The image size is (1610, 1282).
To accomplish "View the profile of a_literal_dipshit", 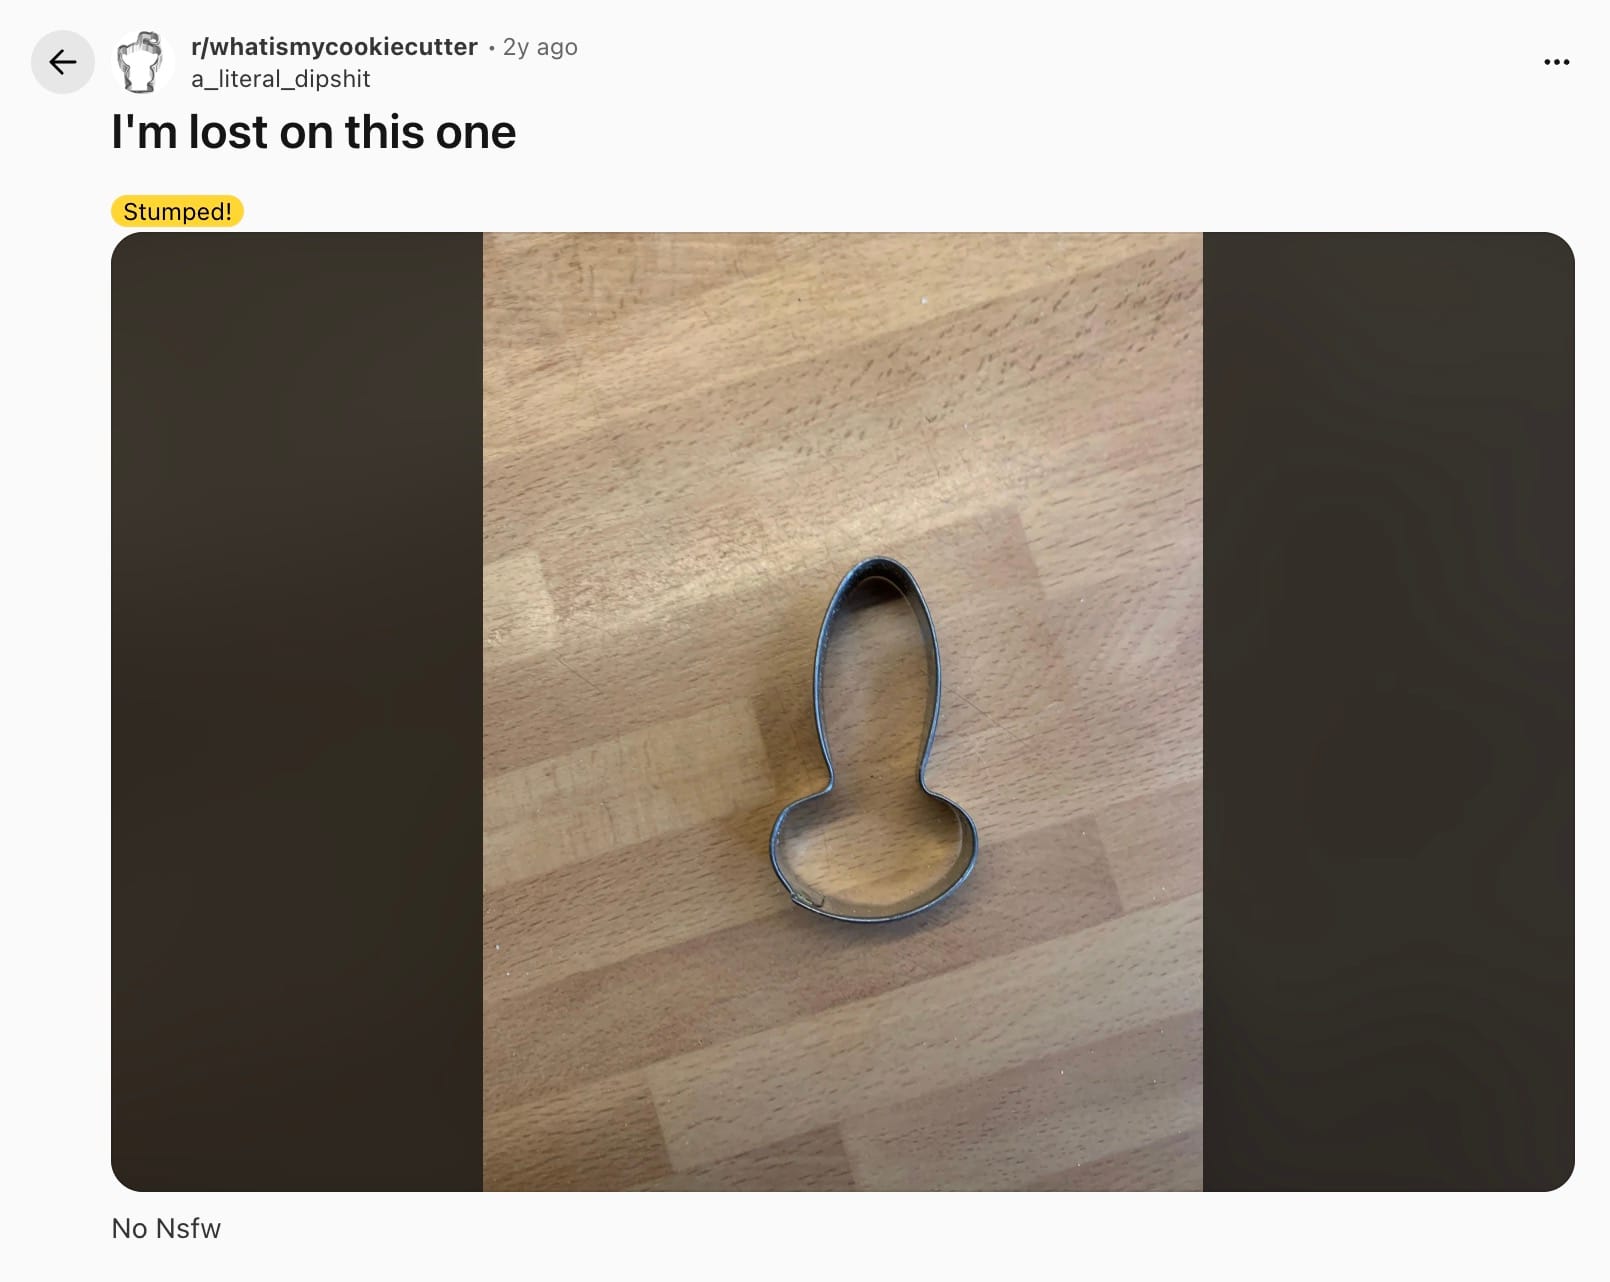I will 280,79.
